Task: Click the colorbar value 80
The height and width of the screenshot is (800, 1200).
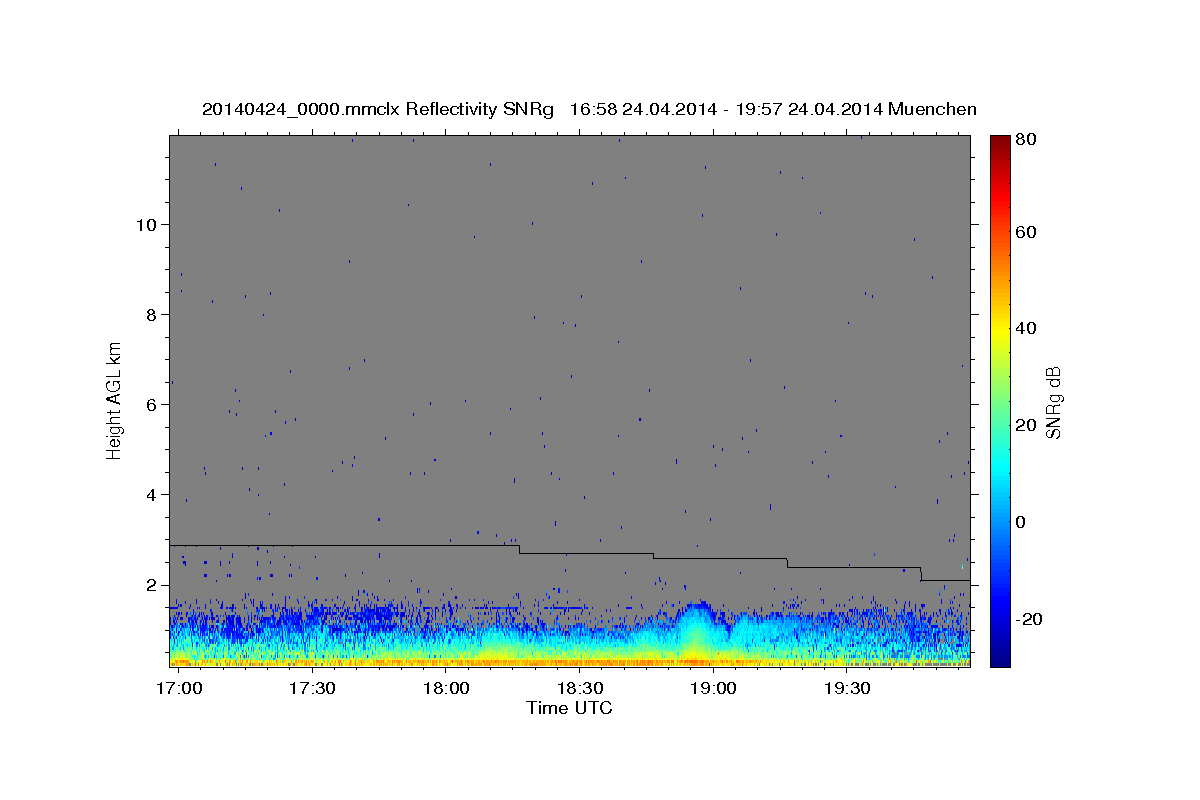Action: click(x=1025, y=140)
